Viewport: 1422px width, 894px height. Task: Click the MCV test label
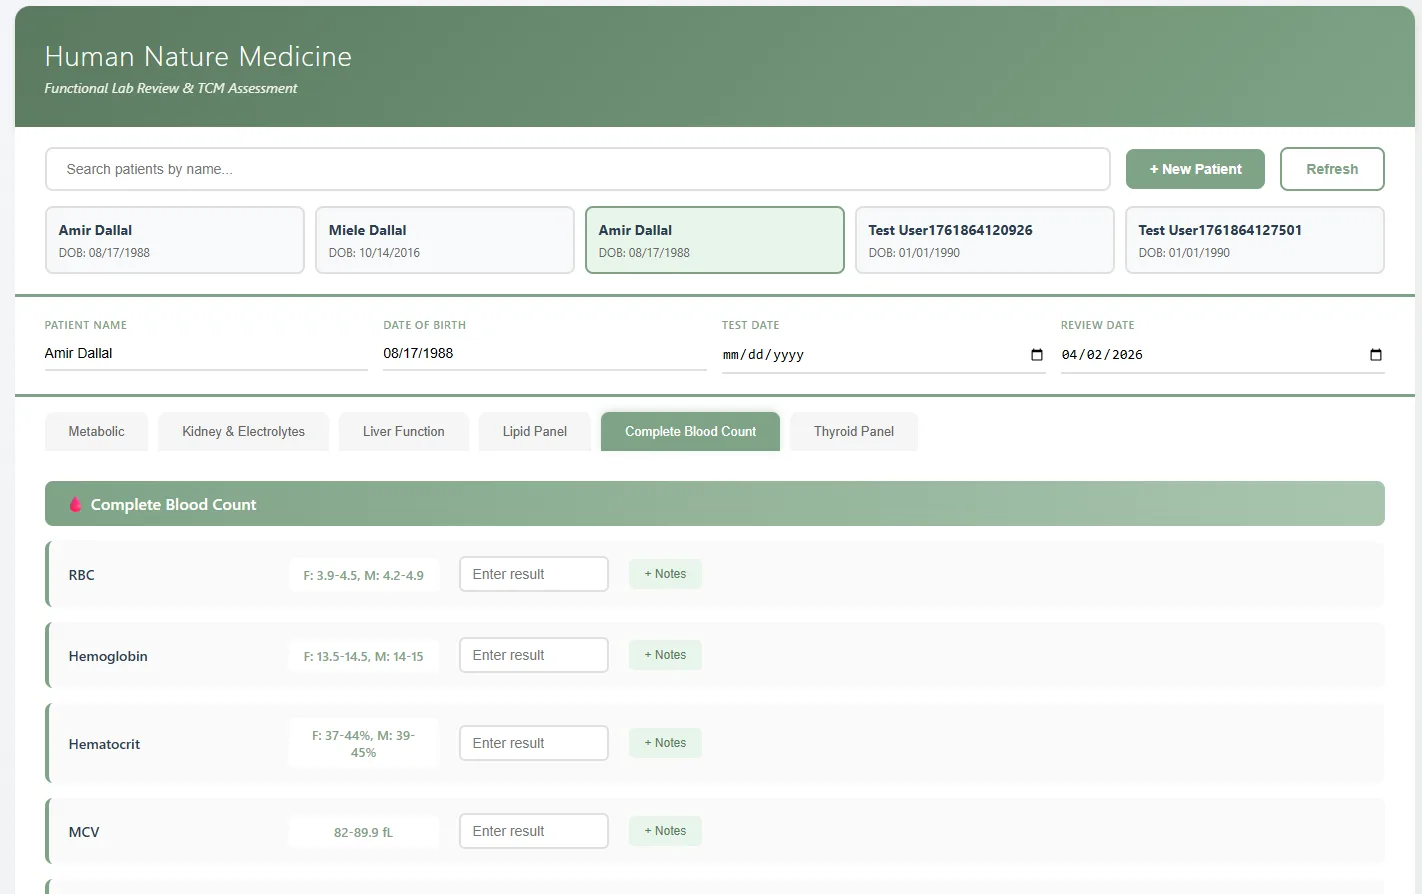pos(84,832)
